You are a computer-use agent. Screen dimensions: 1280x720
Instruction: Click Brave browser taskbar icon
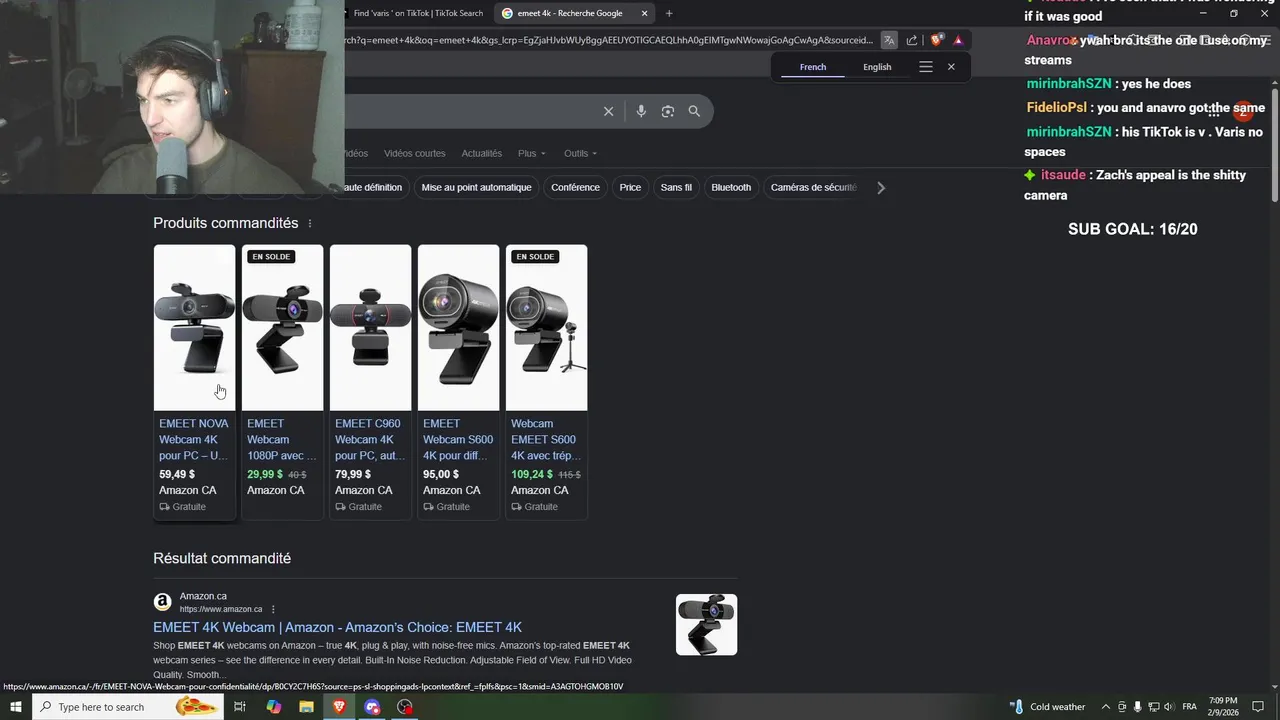point(340,707)
